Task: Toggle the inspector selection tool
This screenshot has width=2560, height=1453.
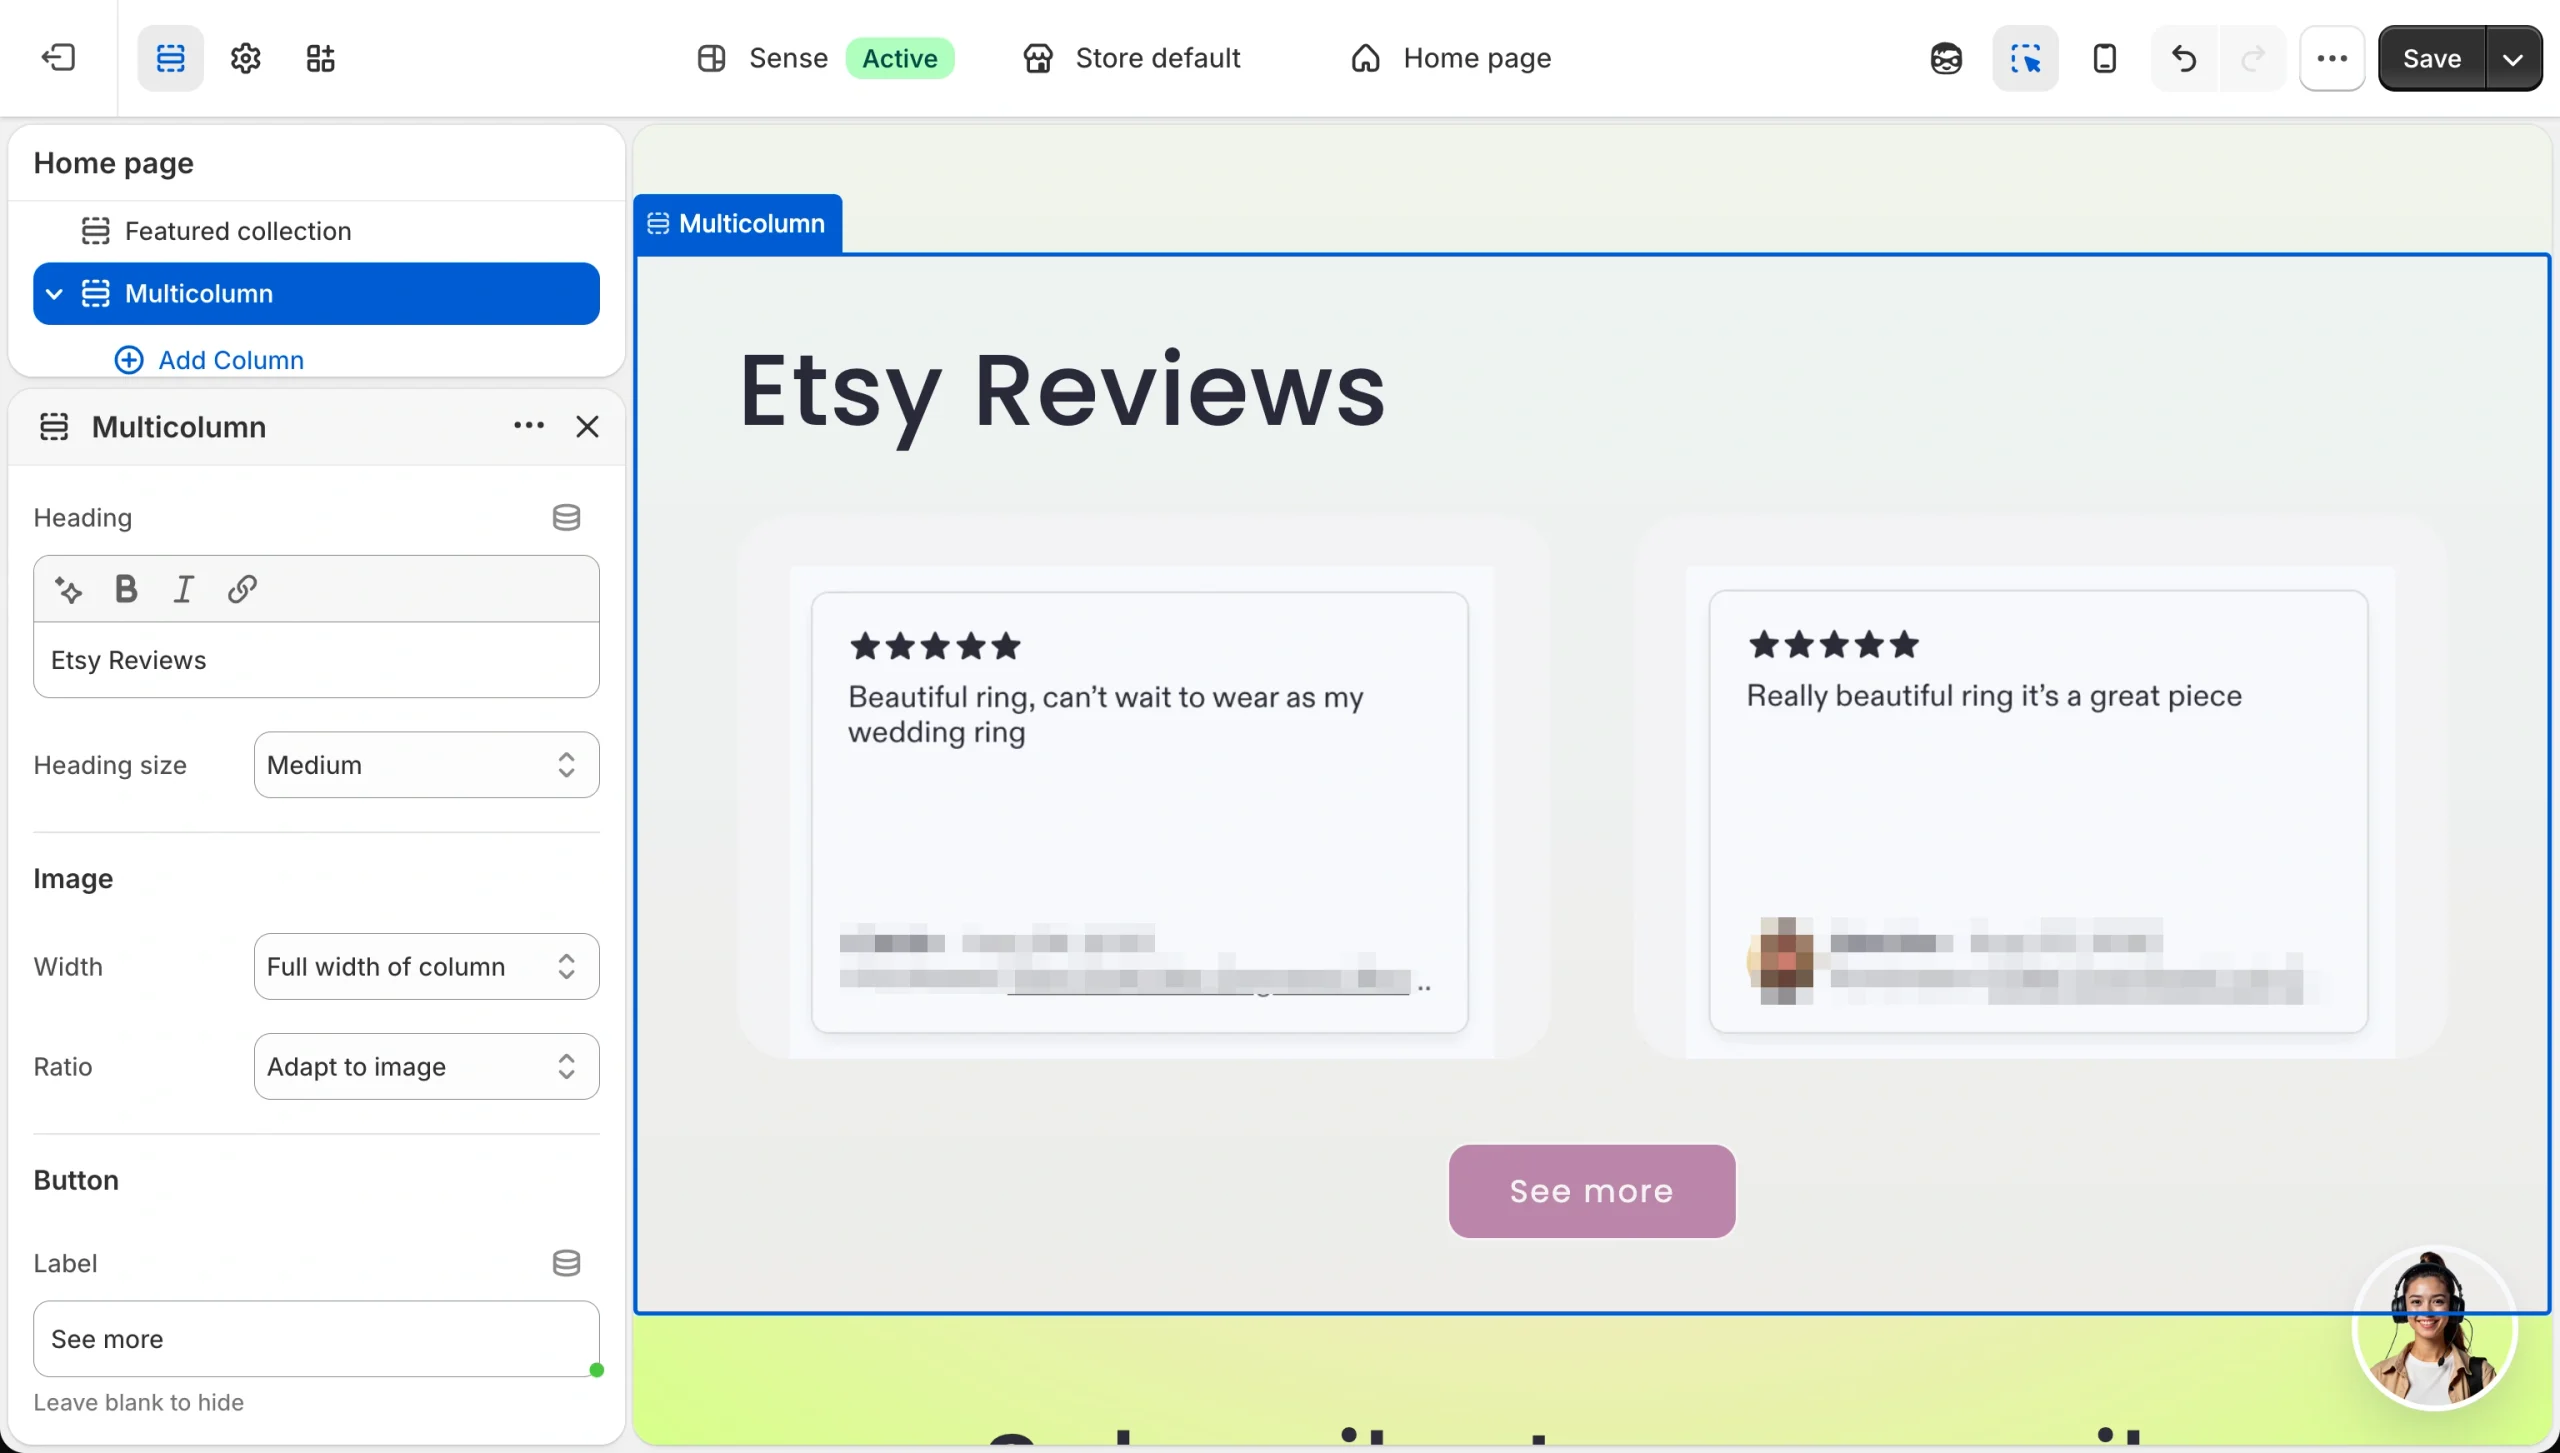Action: coord(2025,58)
